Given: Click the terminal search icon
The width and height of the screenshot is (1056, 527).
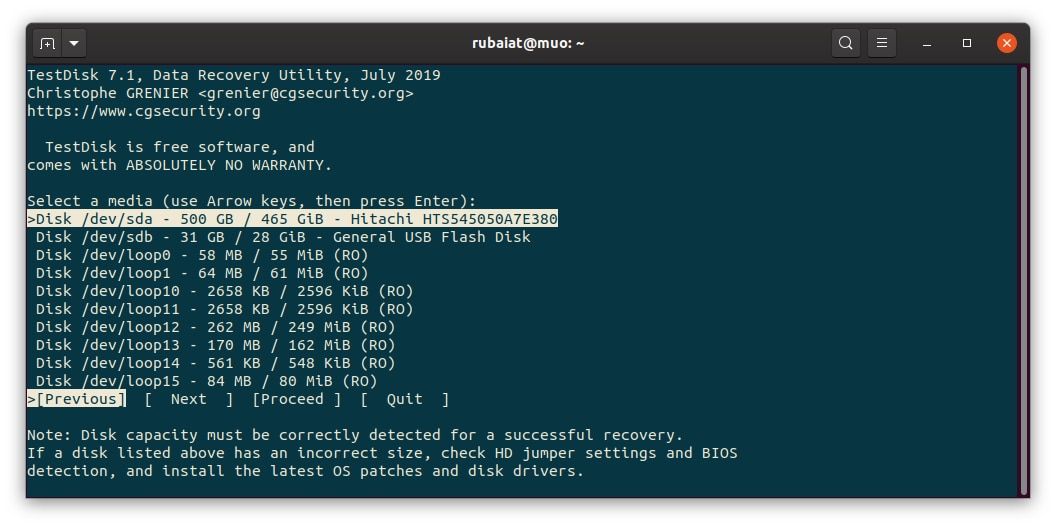Looking at the screenshot, I should pos(846,43).
